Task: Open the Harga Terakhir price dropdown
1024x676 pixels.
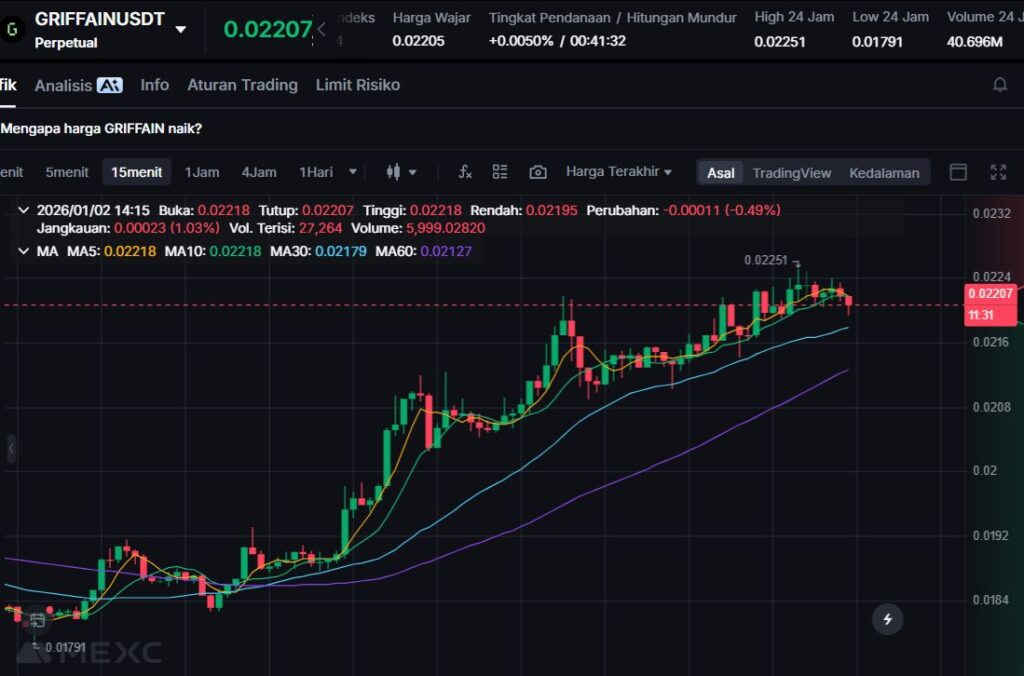Action: click(618, 172)
